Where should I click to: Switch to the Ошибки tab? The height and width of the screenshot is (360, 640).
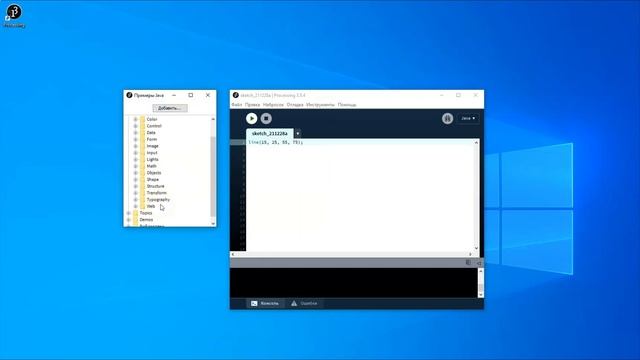point(304,303)
